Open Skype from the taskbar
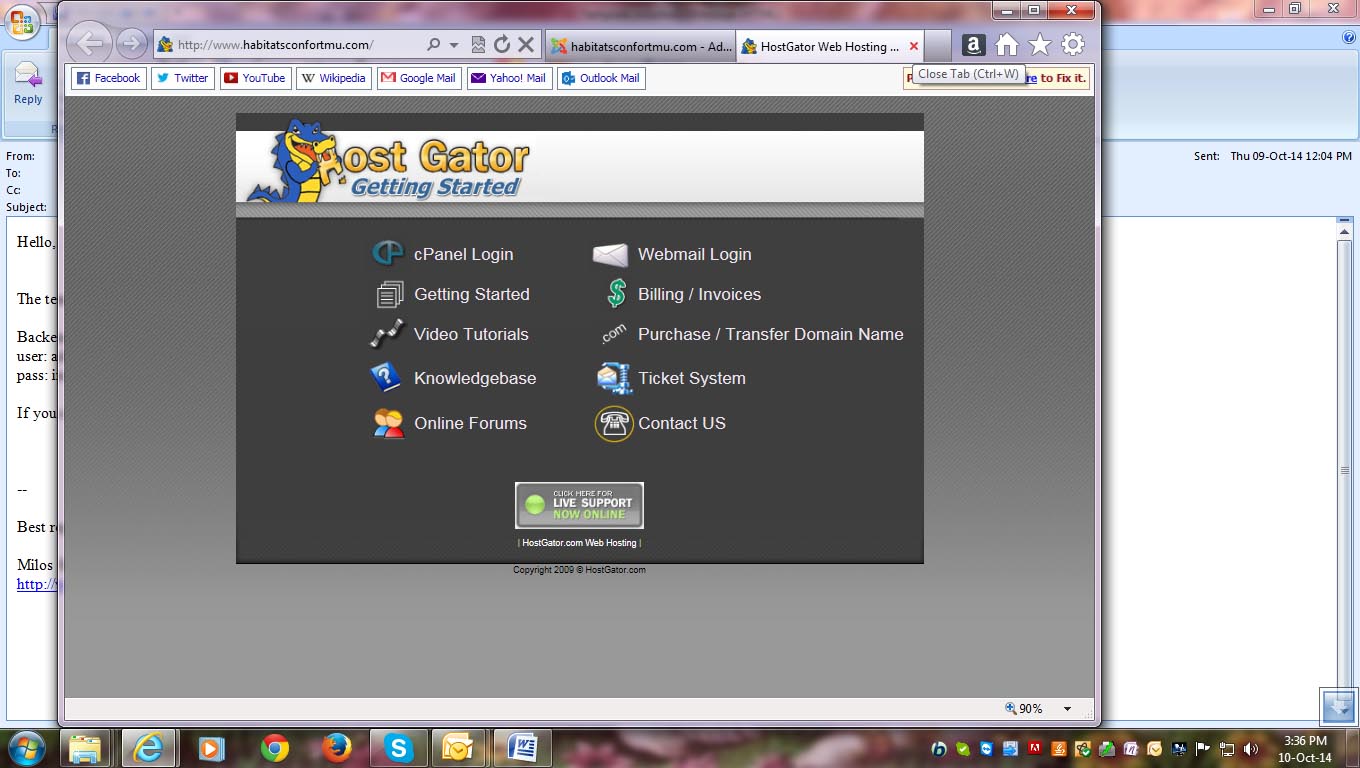Screen dimensions: 1360x768 tap(399, 748)
